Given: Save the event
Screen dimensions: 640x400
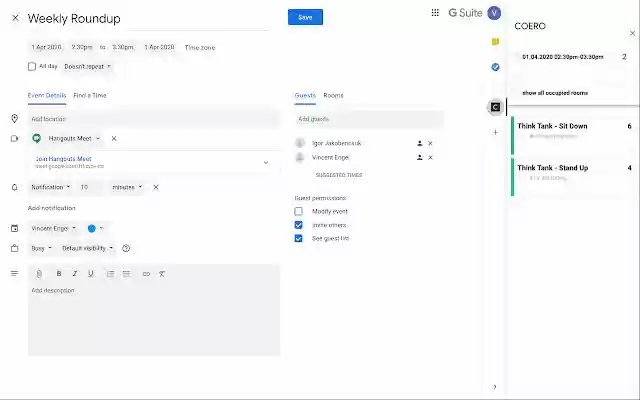Looking at the screenshot, I should [x=305, y=17].
